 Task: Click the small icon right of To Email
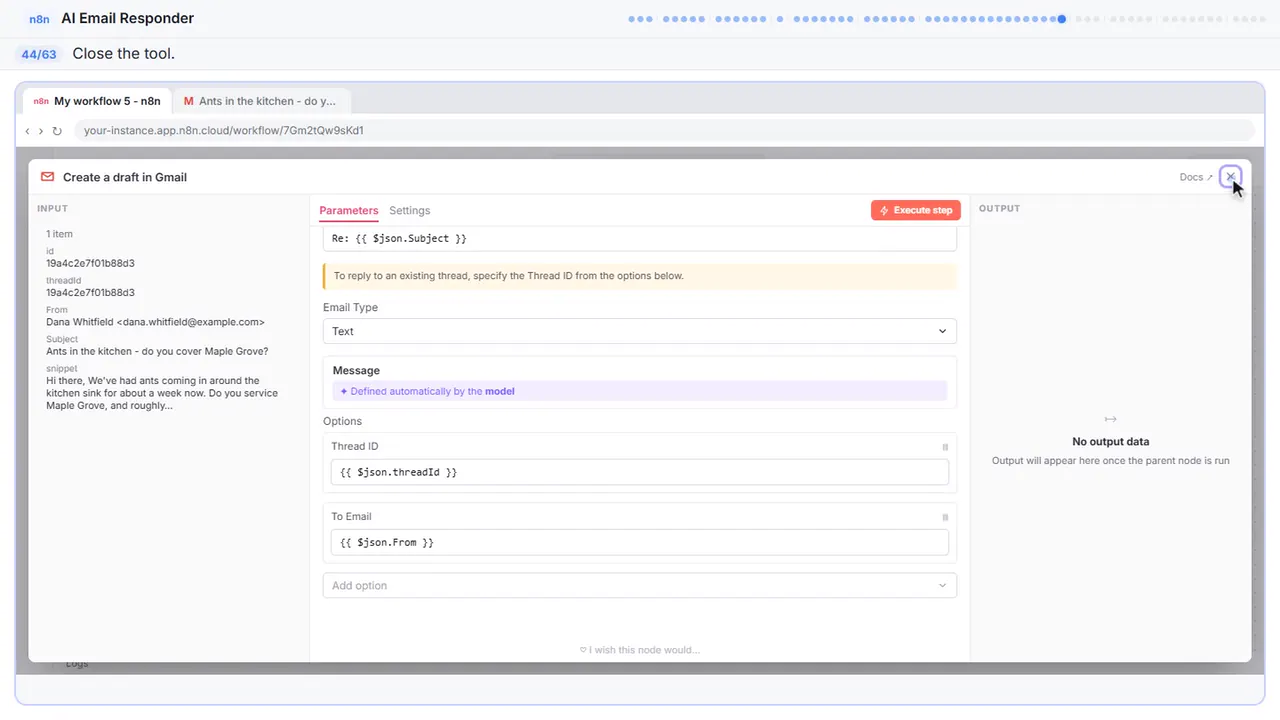click(945, 517)
